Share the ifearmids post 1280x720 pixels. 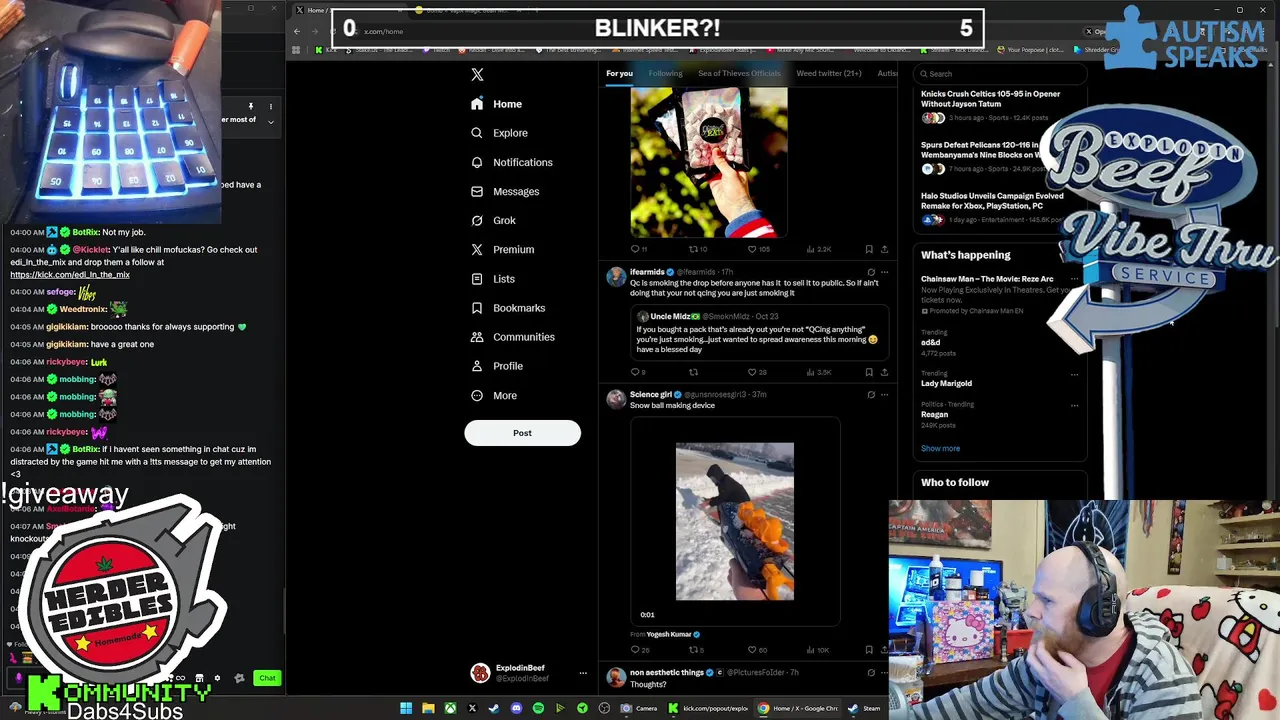pos(884,372)
